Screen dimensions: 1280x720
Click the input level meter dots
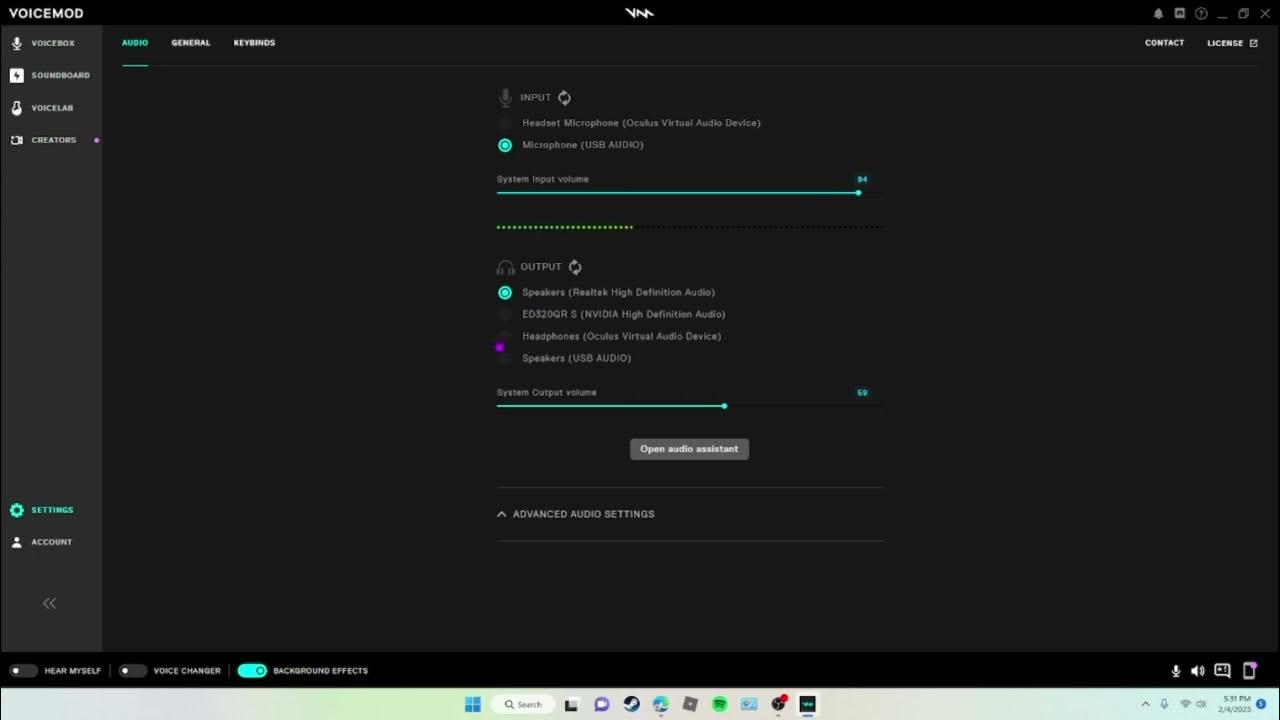coord(689,227)
